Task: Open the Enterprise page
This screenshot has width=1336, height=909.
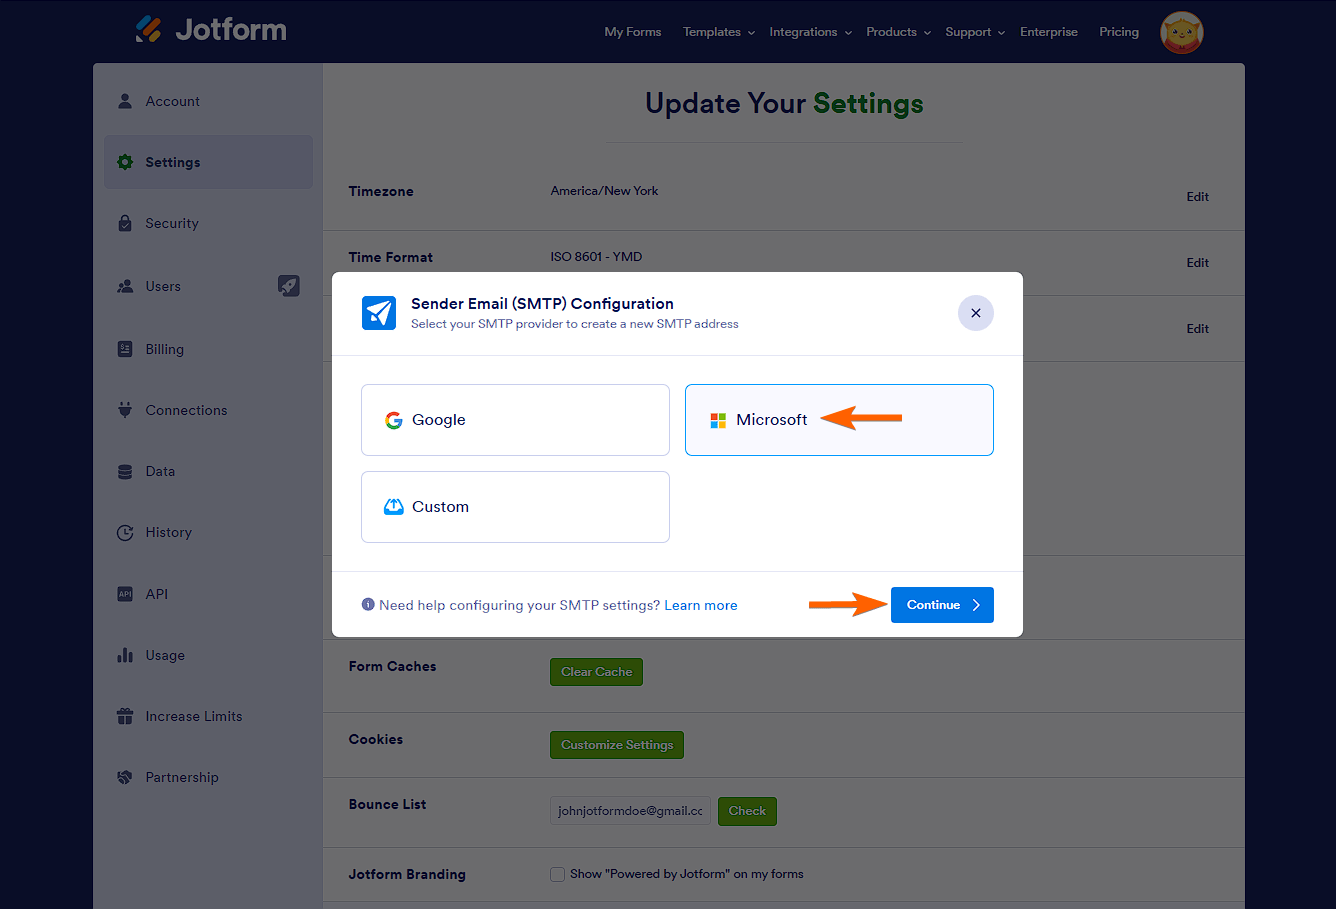Action: point(1049,32)
